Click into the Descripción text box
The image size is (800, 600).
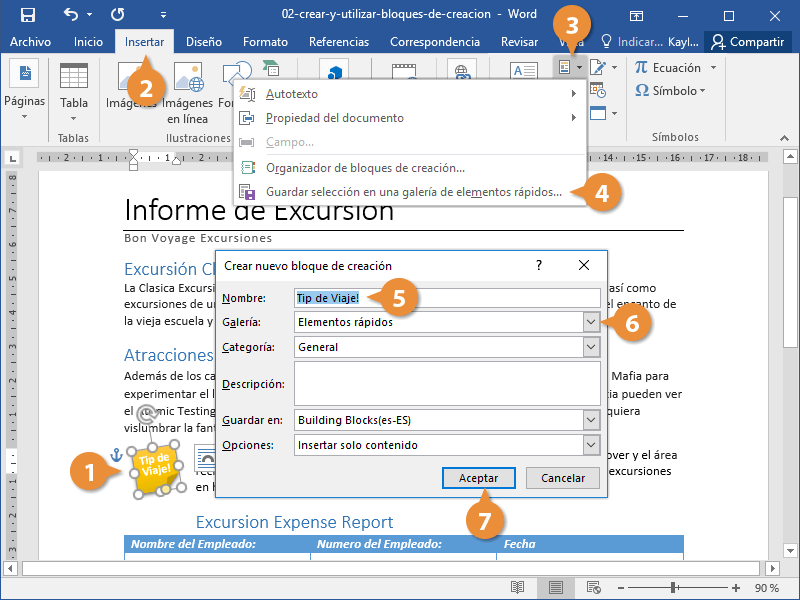click(446, 384)
